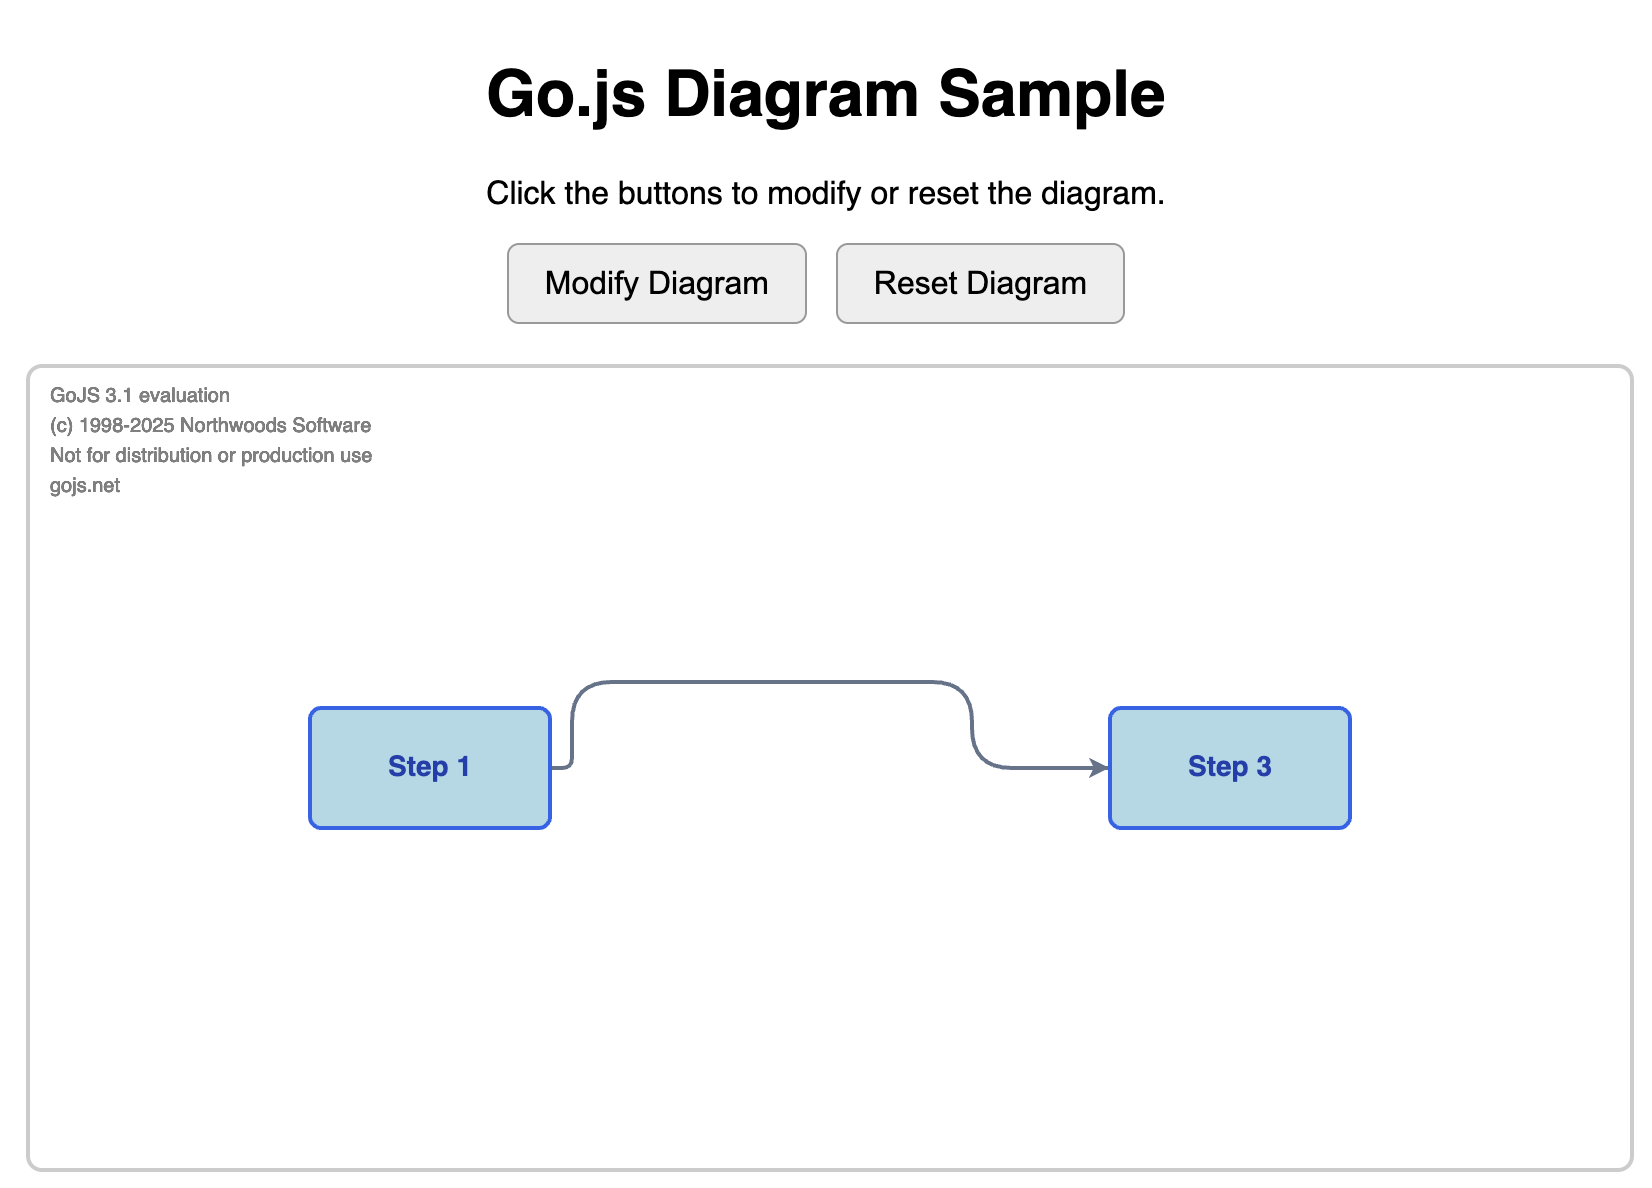Screen dimensions: 1652x1188
Task: Click the word "Sample" in the title
Action: pos(1051,94)
